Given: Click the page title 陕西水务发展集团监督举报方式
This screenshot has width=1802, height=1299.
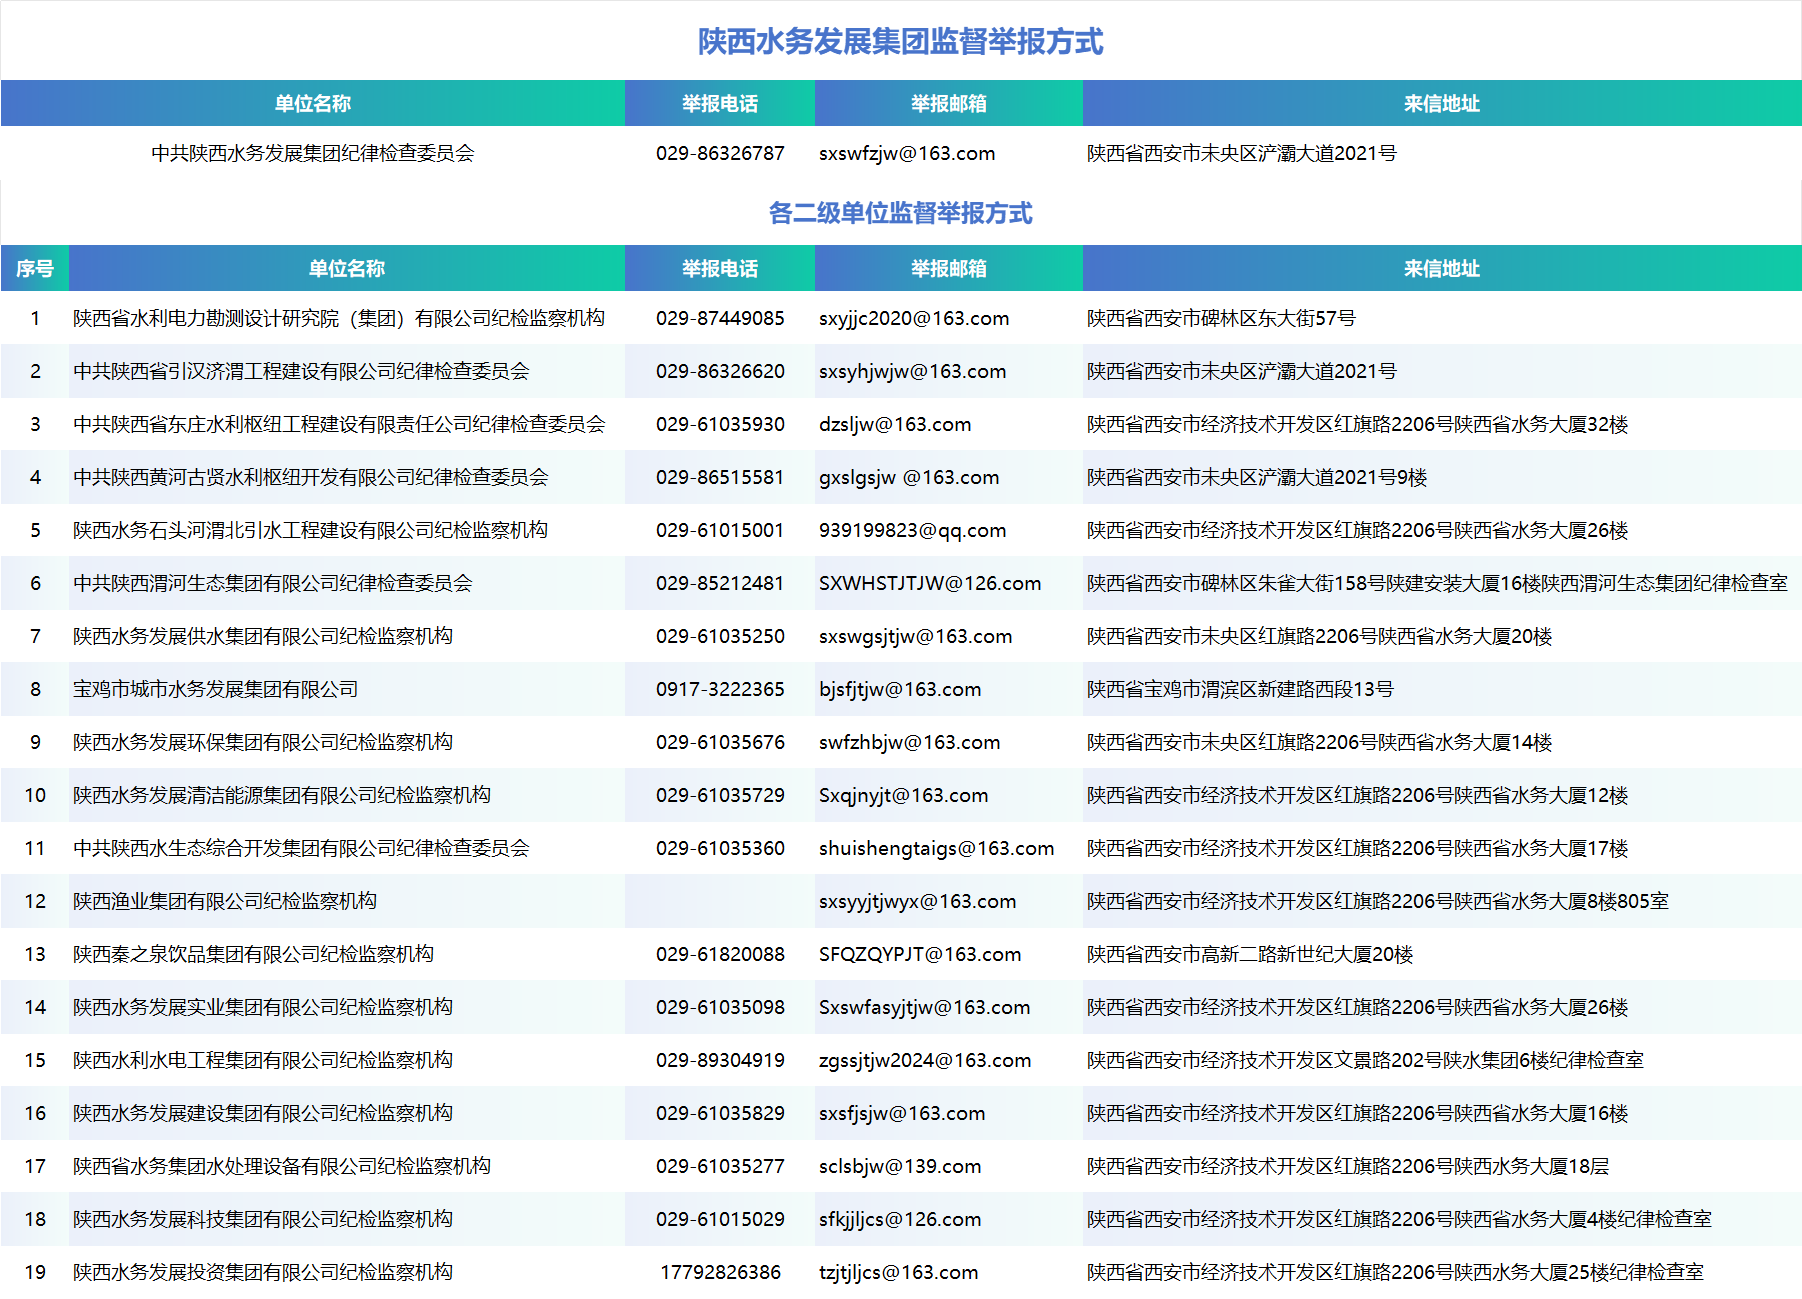Looking at the screenshot, I should (900, 41).
